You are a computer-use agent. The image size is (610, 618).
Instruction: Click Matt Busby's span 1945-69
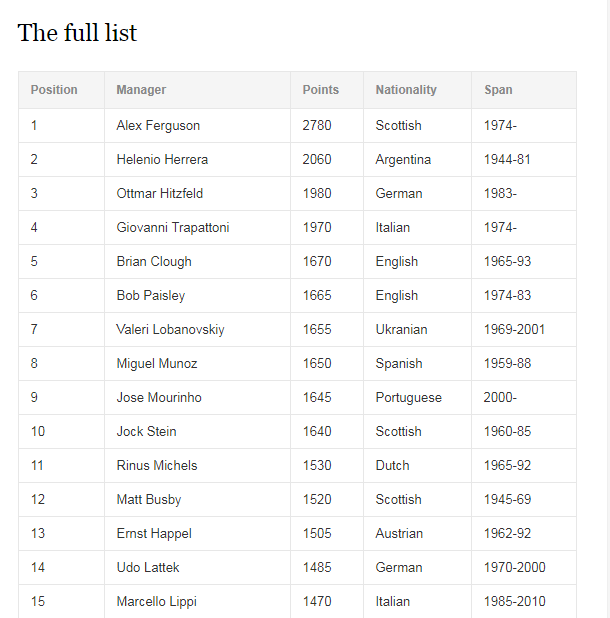pyautogui.click(x=507, y=500)
